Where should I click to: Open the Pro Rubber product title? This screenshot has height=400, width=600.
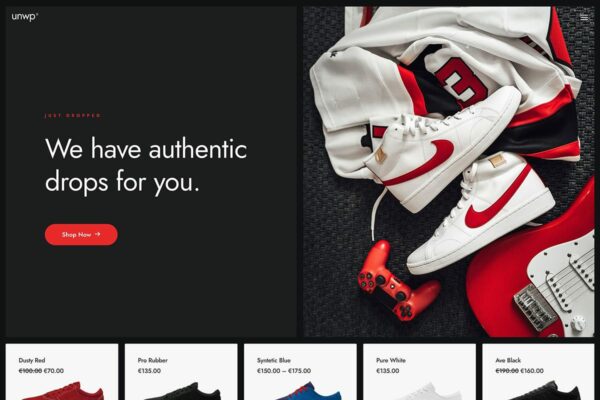tap(153, 360)
